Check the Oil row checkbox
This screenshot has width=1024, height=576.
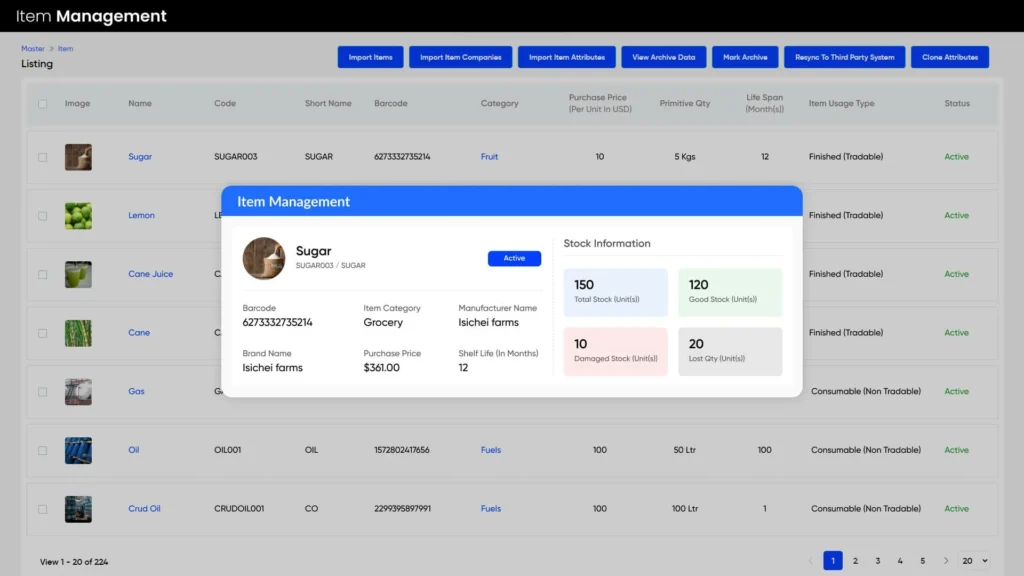click(x=42, y=450)
